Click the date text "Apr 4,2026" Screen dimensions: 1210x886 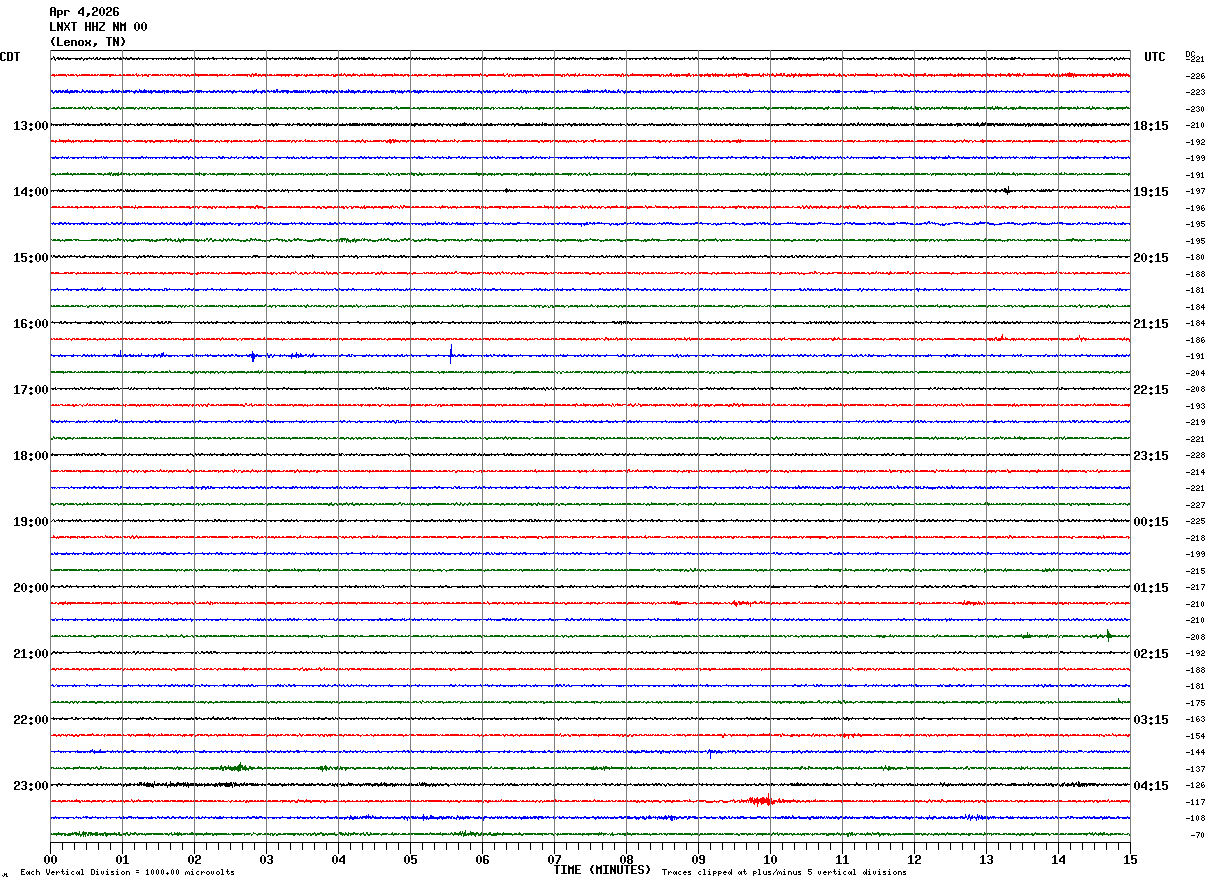tap(84, 12)
